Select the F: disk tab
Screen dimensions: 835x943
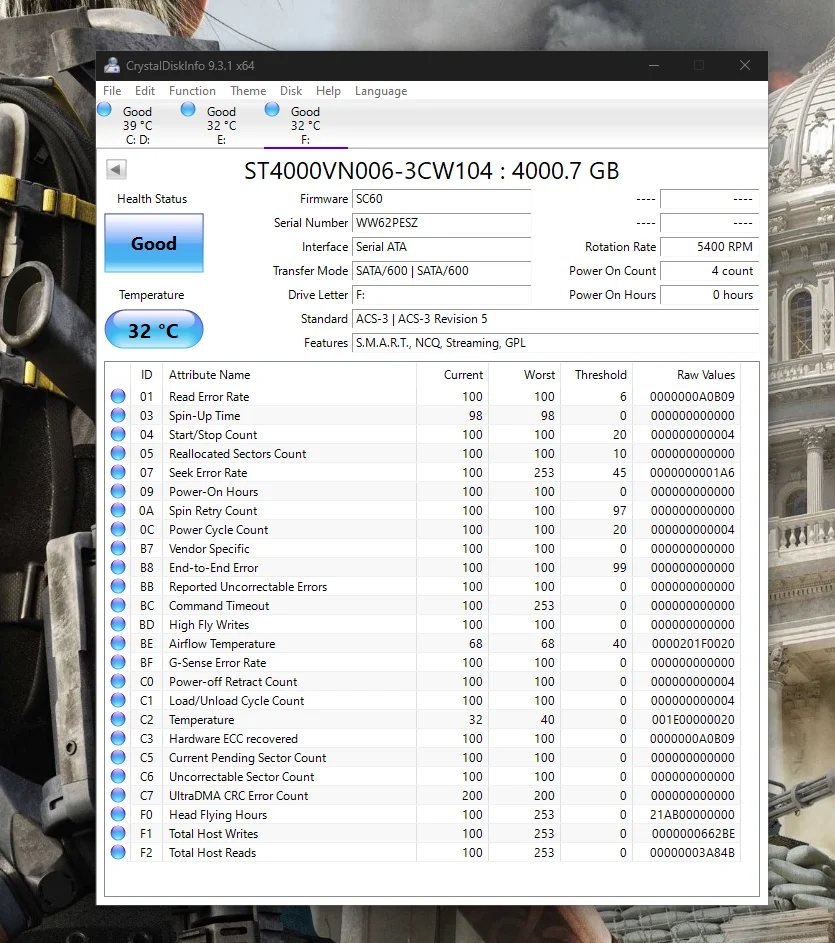(x=306, y=125)
